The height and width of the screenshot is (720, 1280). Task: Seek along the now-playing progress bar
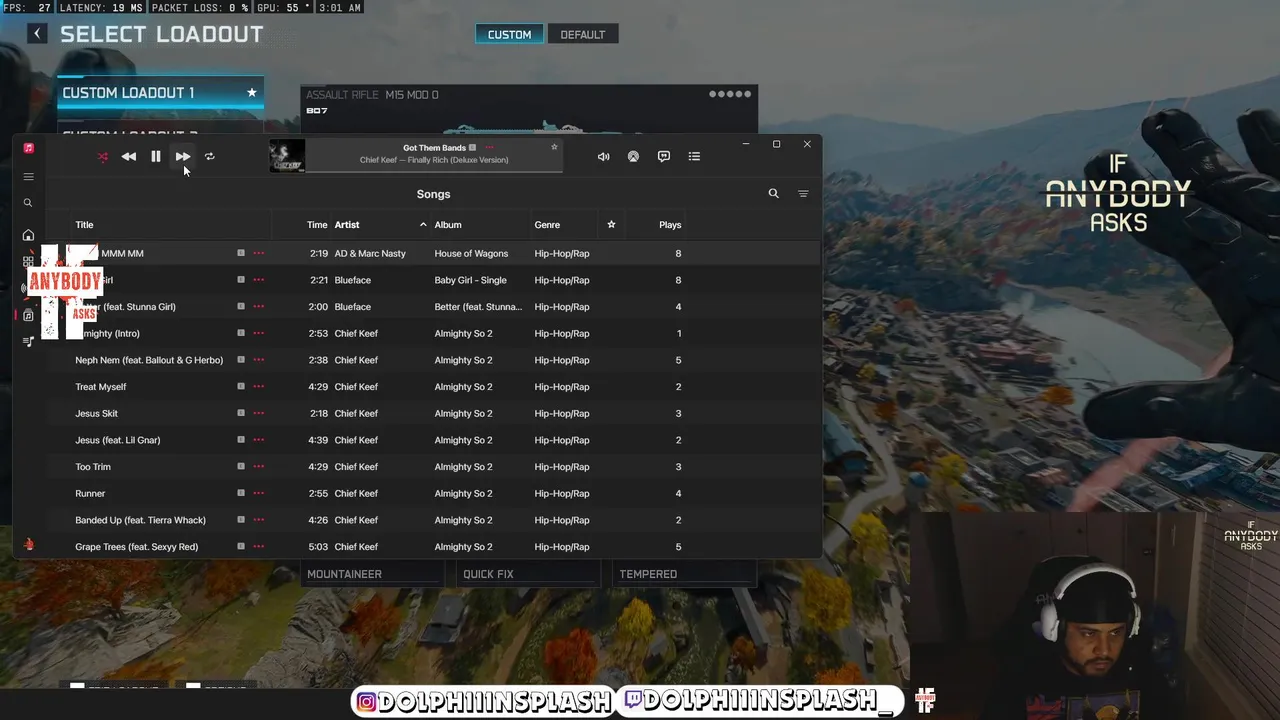point(434,172)
